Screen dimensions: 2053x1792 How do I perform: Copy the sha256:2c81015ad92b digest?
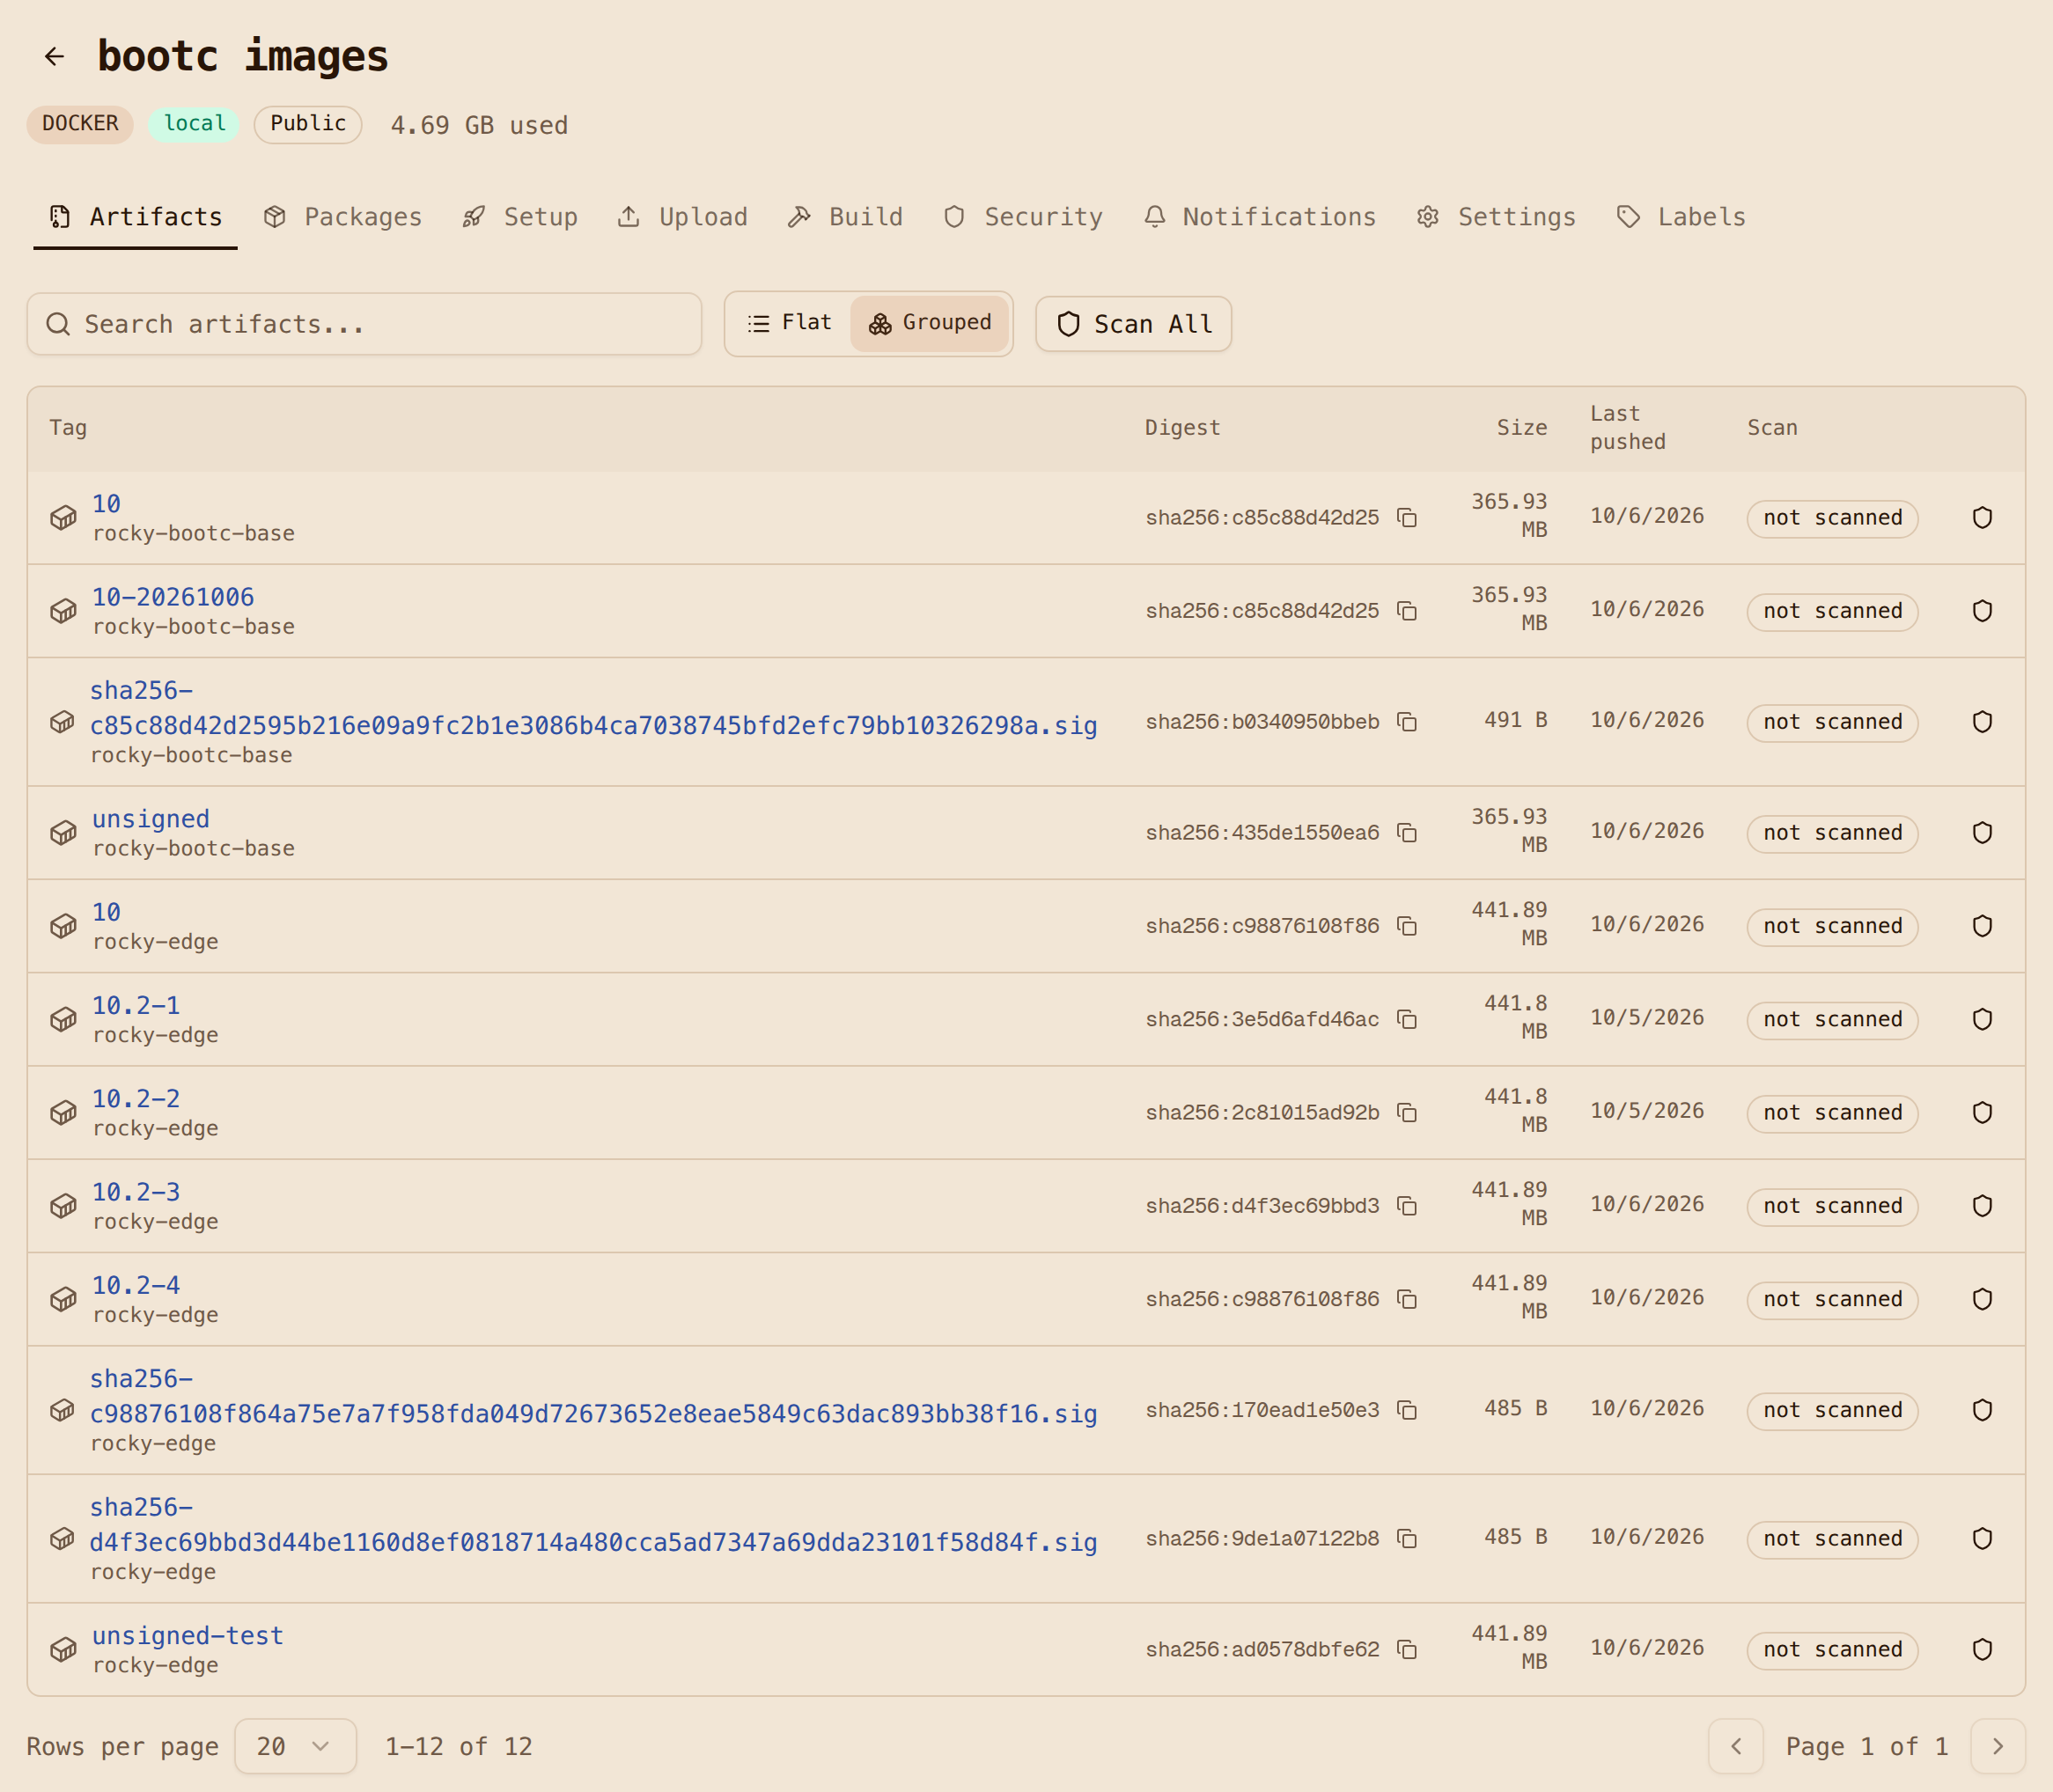1407,1113
